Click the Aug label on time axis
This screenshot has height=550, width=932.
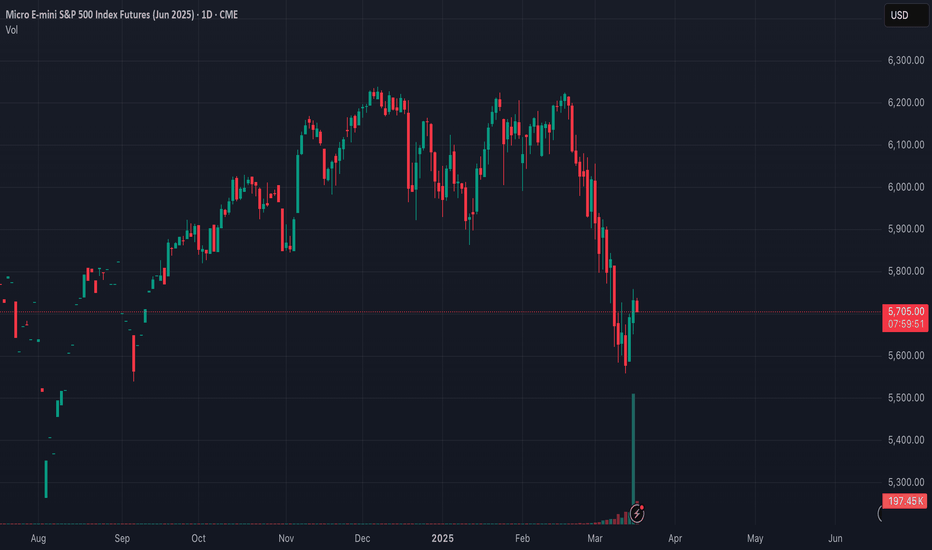[38, 538]
